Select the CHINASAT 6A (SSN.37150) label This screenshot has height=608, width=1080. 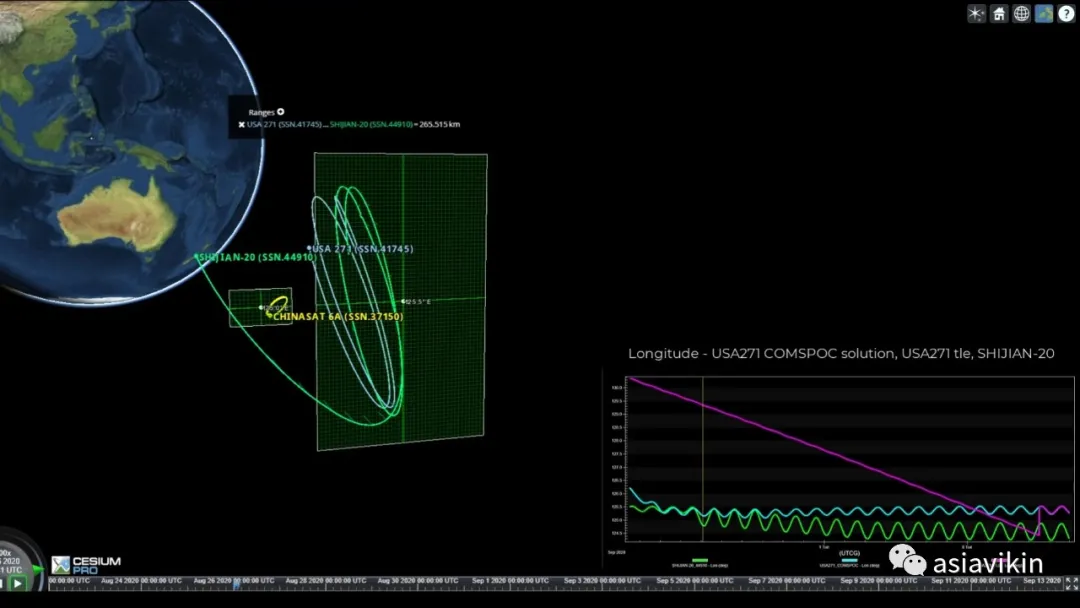point(338,316)
